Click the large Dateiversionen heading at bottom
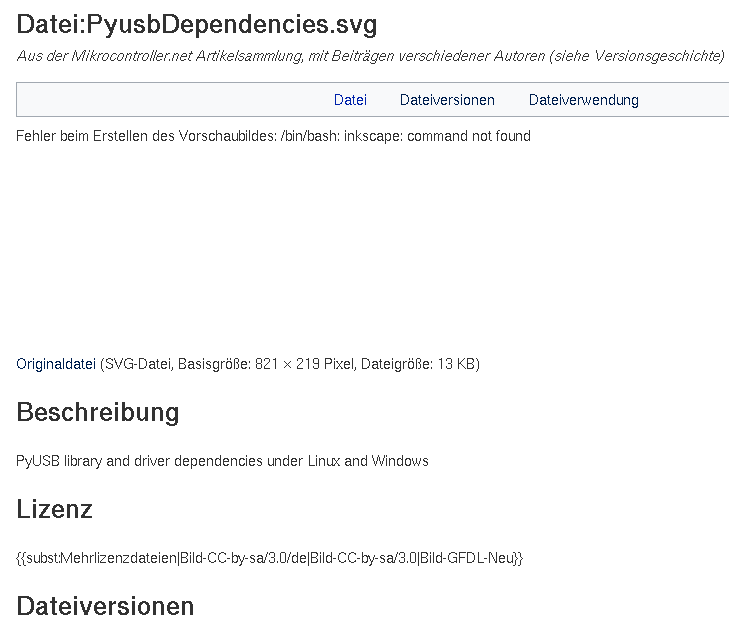The height and width of the screenshot is (633, 729). click(x=105, y=607)
